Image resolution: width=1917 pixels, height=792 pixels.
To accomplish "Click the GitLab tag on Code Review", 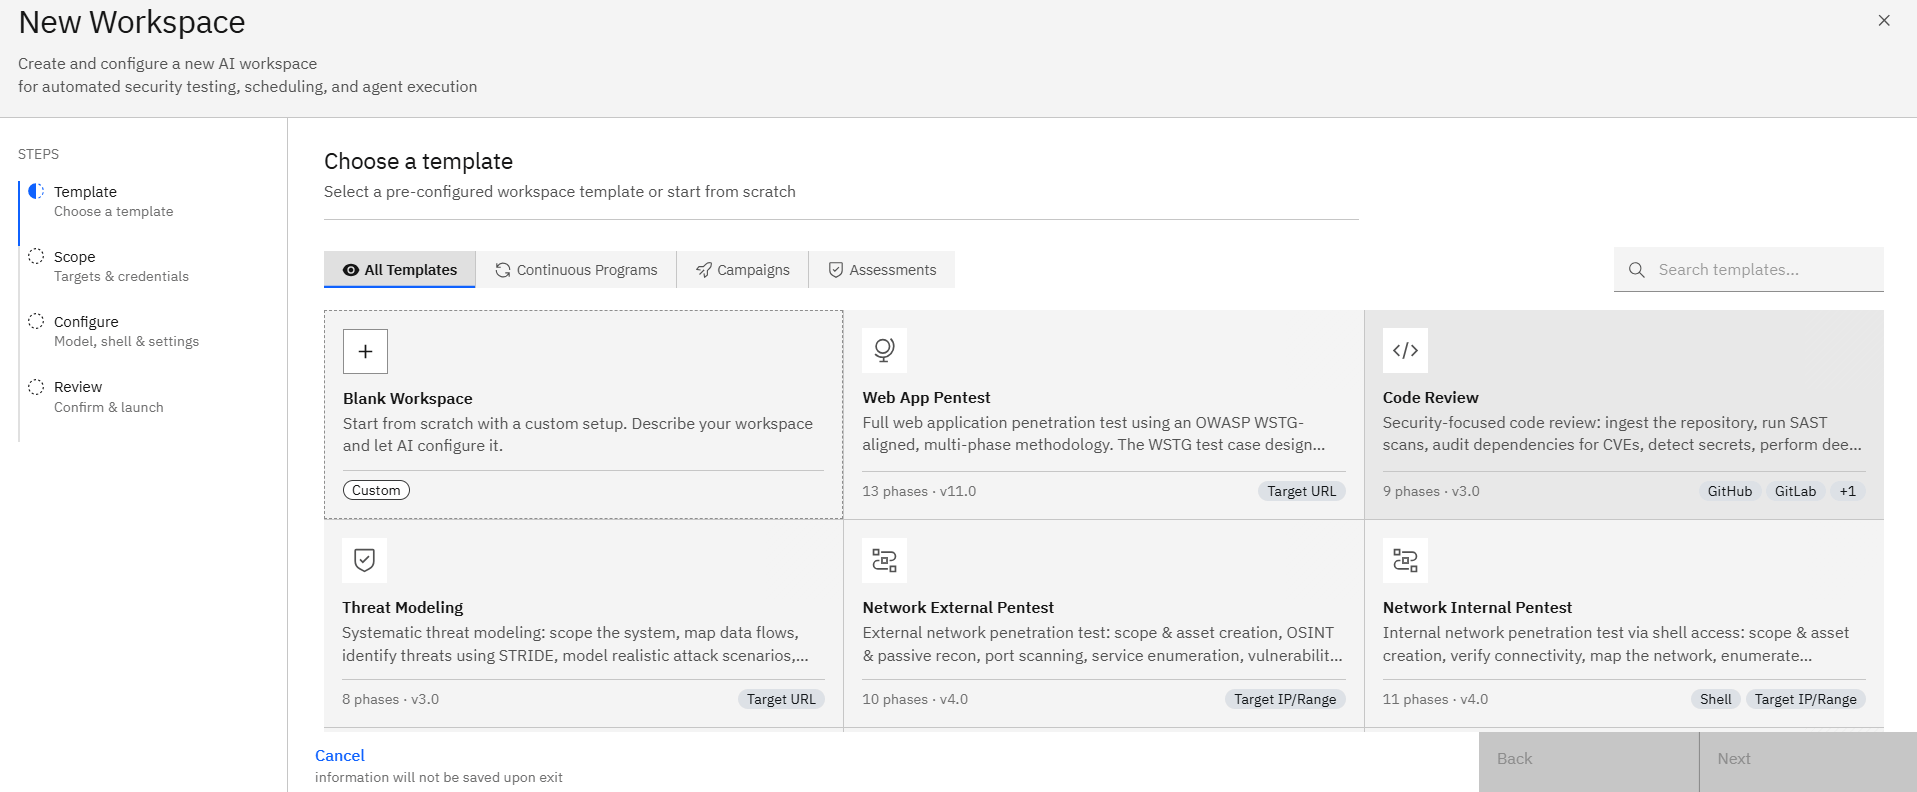I will pos(1795,491).
